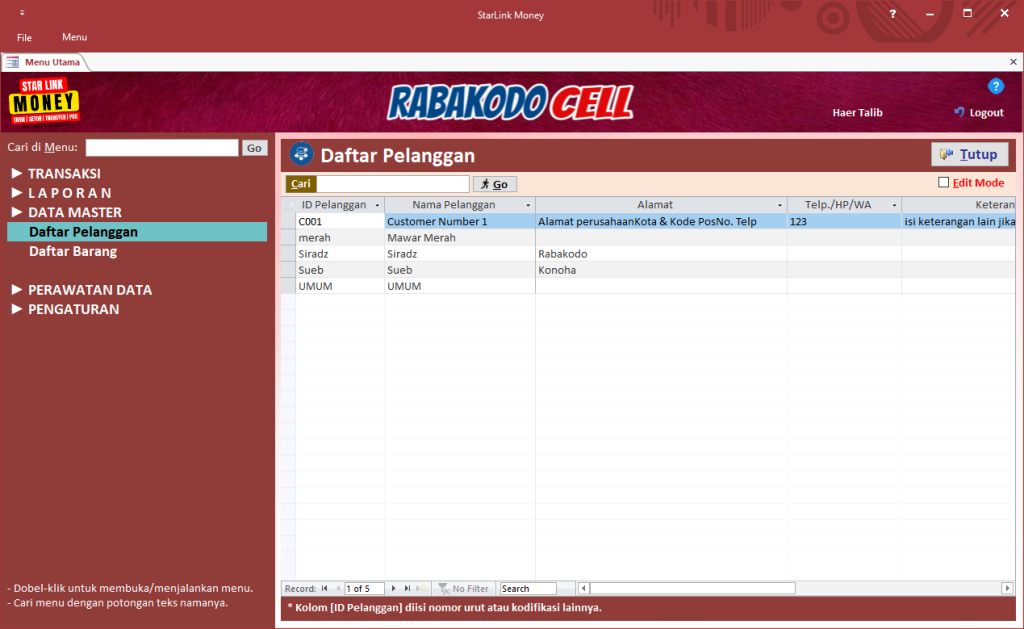Select the row selector for UMUM

tap(288, 286)
